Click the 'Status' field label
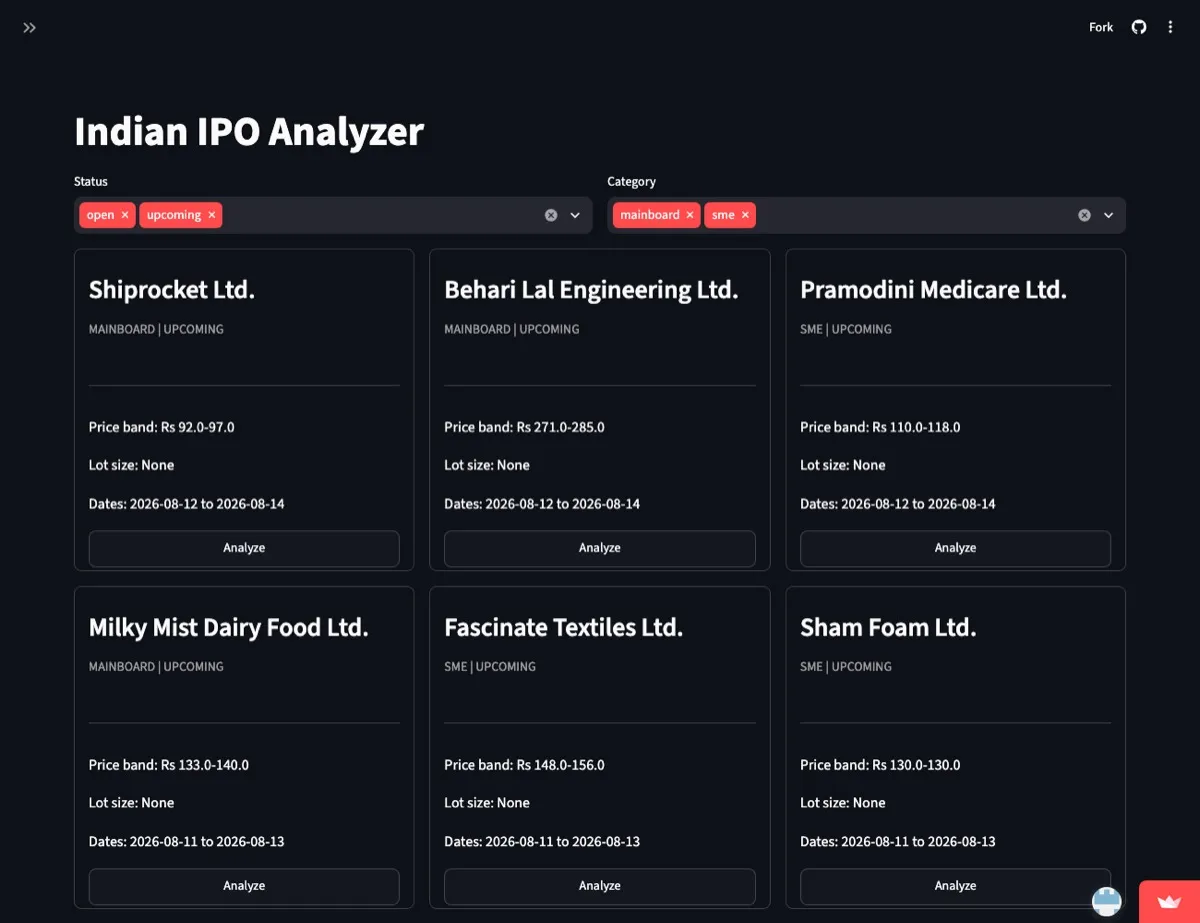The image size is (1200, 923). pos(91,182)
